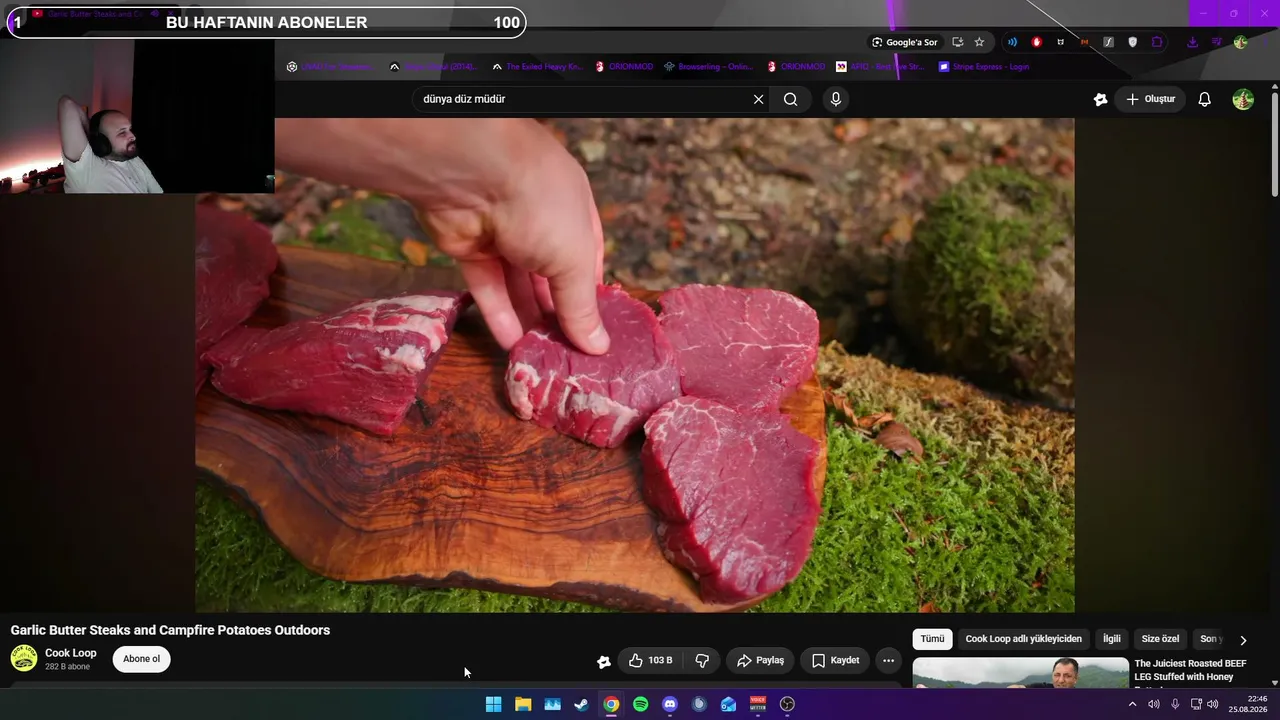Image resolution: width=1280 pixels, height=720 pixels.
Task: Open Discord from the taskbar
Action: pyautogui.click(x=670, y=704)
